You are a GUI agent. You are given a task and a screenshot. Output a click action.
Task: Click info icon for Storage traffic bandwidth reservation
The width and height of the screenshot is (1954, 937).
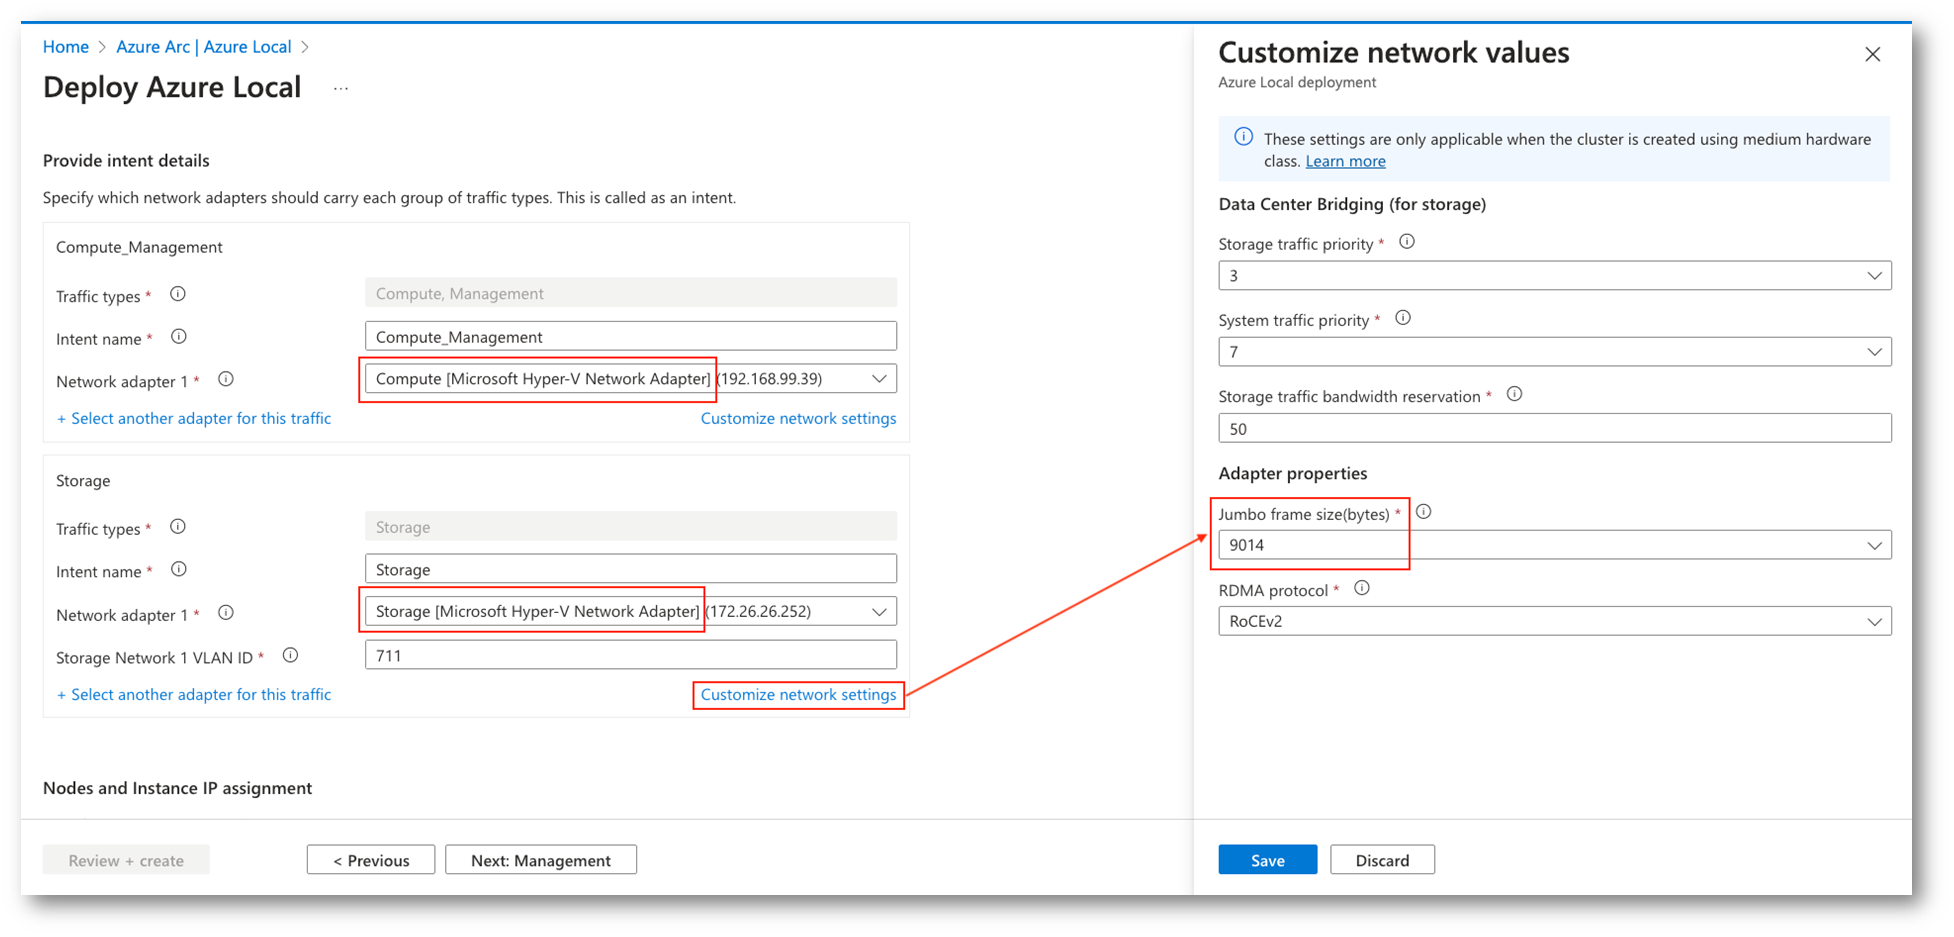click(1514, 395)
